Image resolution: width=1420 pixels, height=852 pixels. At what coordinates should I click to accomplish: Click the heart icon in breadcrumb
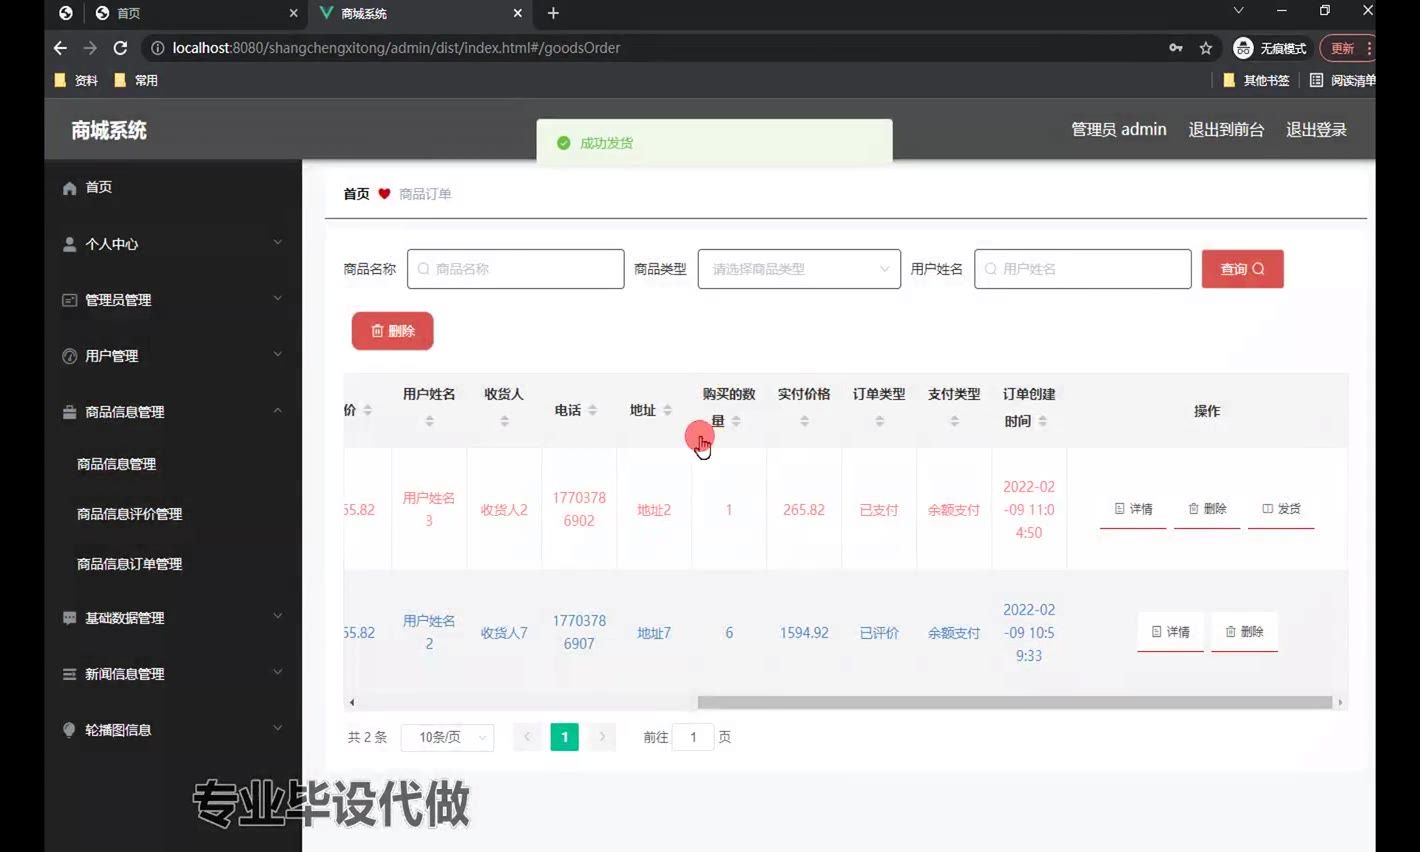pos(384,194)
